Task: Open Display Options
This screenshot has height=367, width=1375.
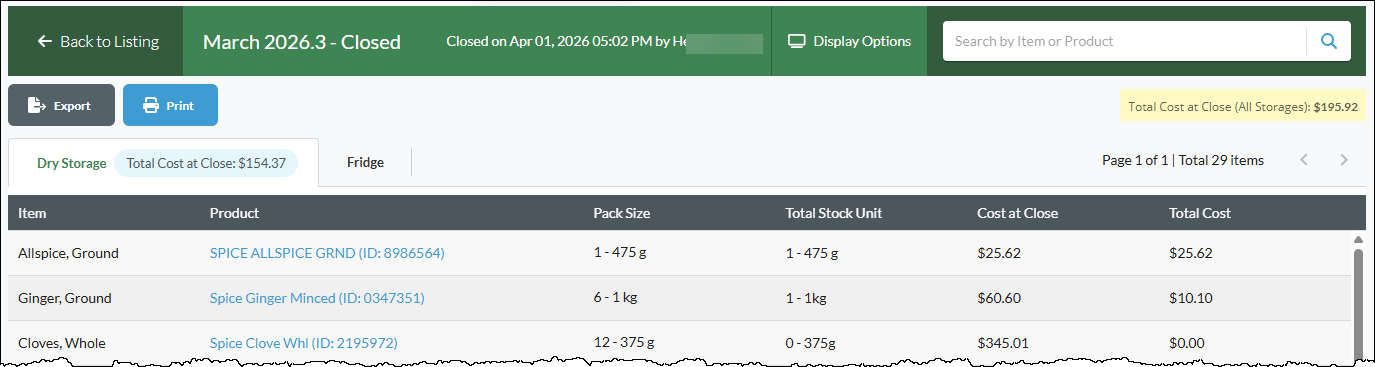Action: pyautogui.click(x=849, y=41)
